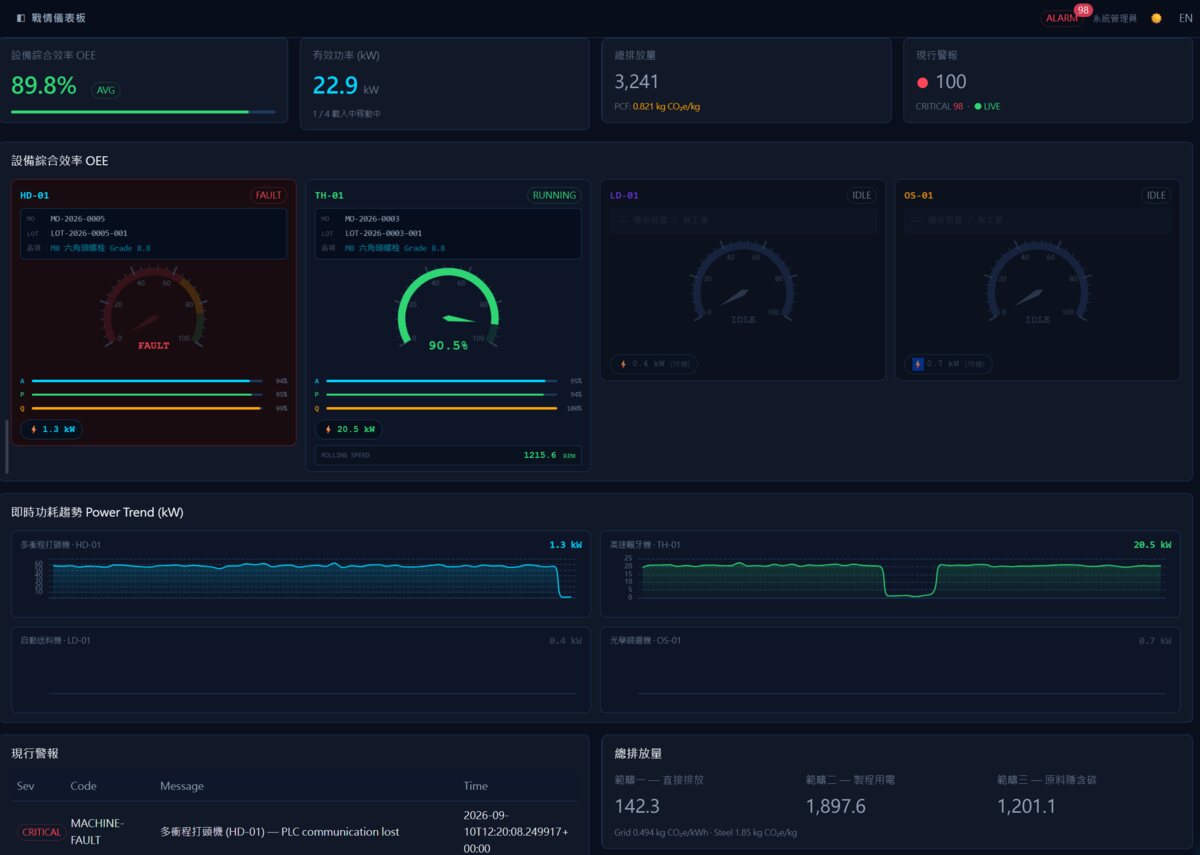Click the 自動送料機 LD-01 chart label

point(56,640)
